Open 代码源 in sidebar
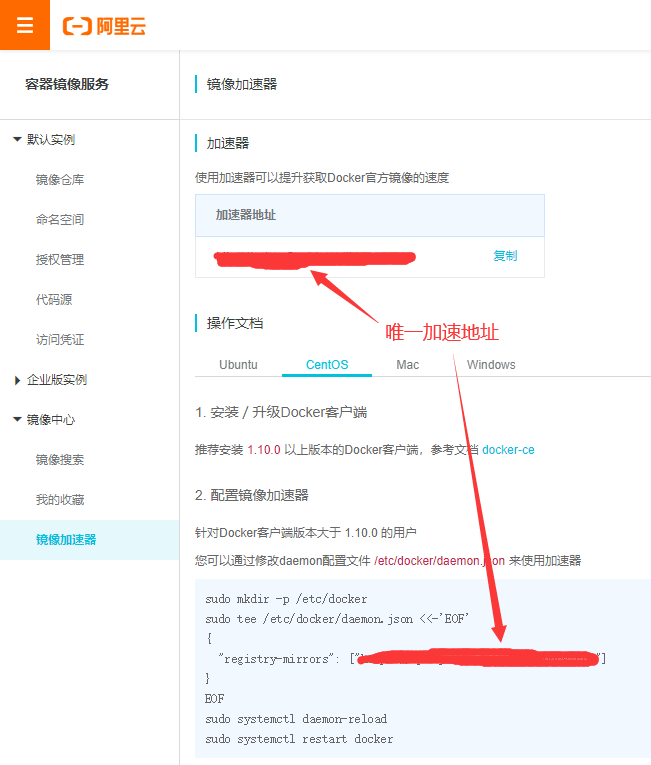 54,300
